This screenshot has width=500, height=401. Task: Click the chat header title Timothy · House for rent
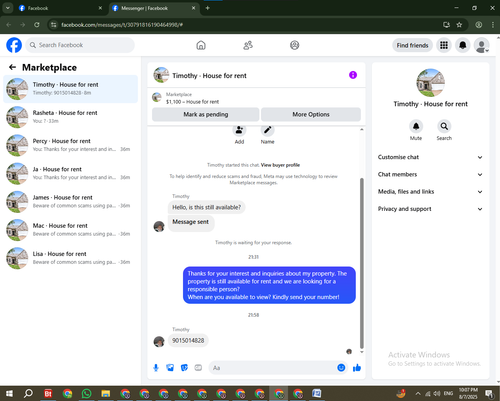point(209,76)
